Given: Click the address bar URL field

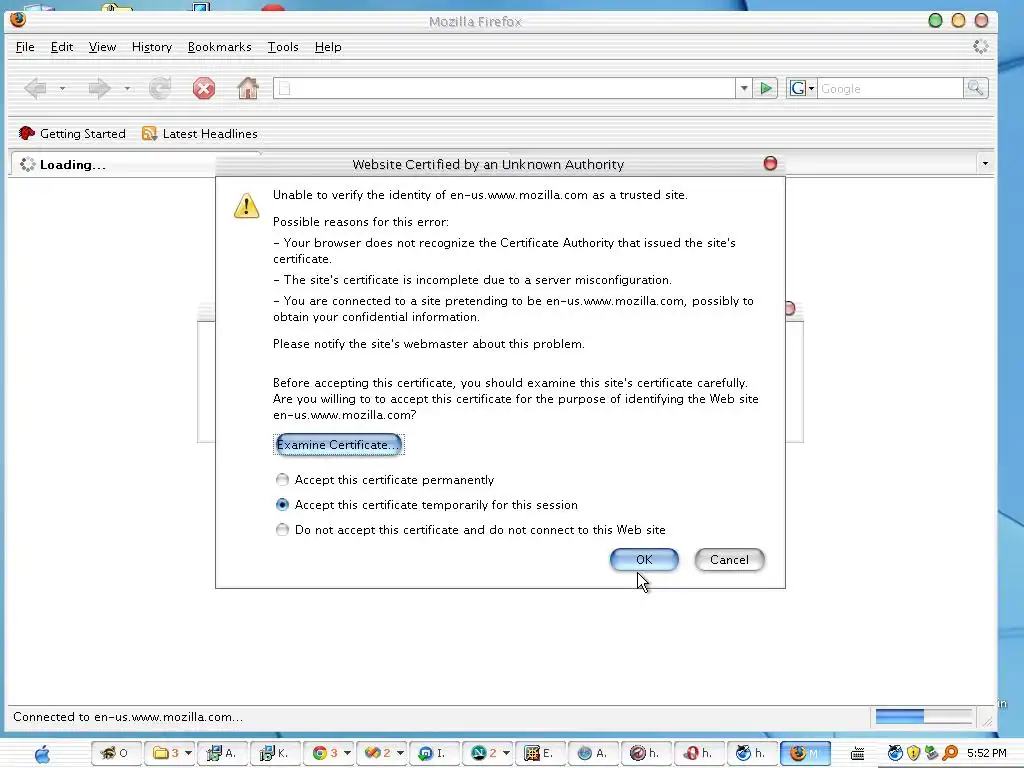Looking at the screenshot, I should coord(504,88).
